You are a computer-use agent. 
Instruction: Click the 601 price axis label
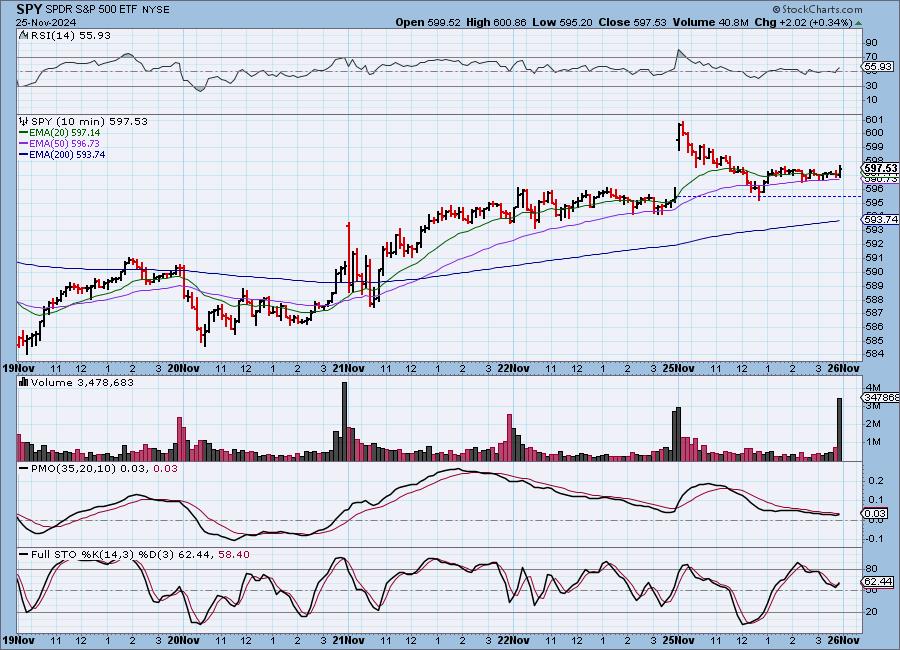(x=874, y=119)
